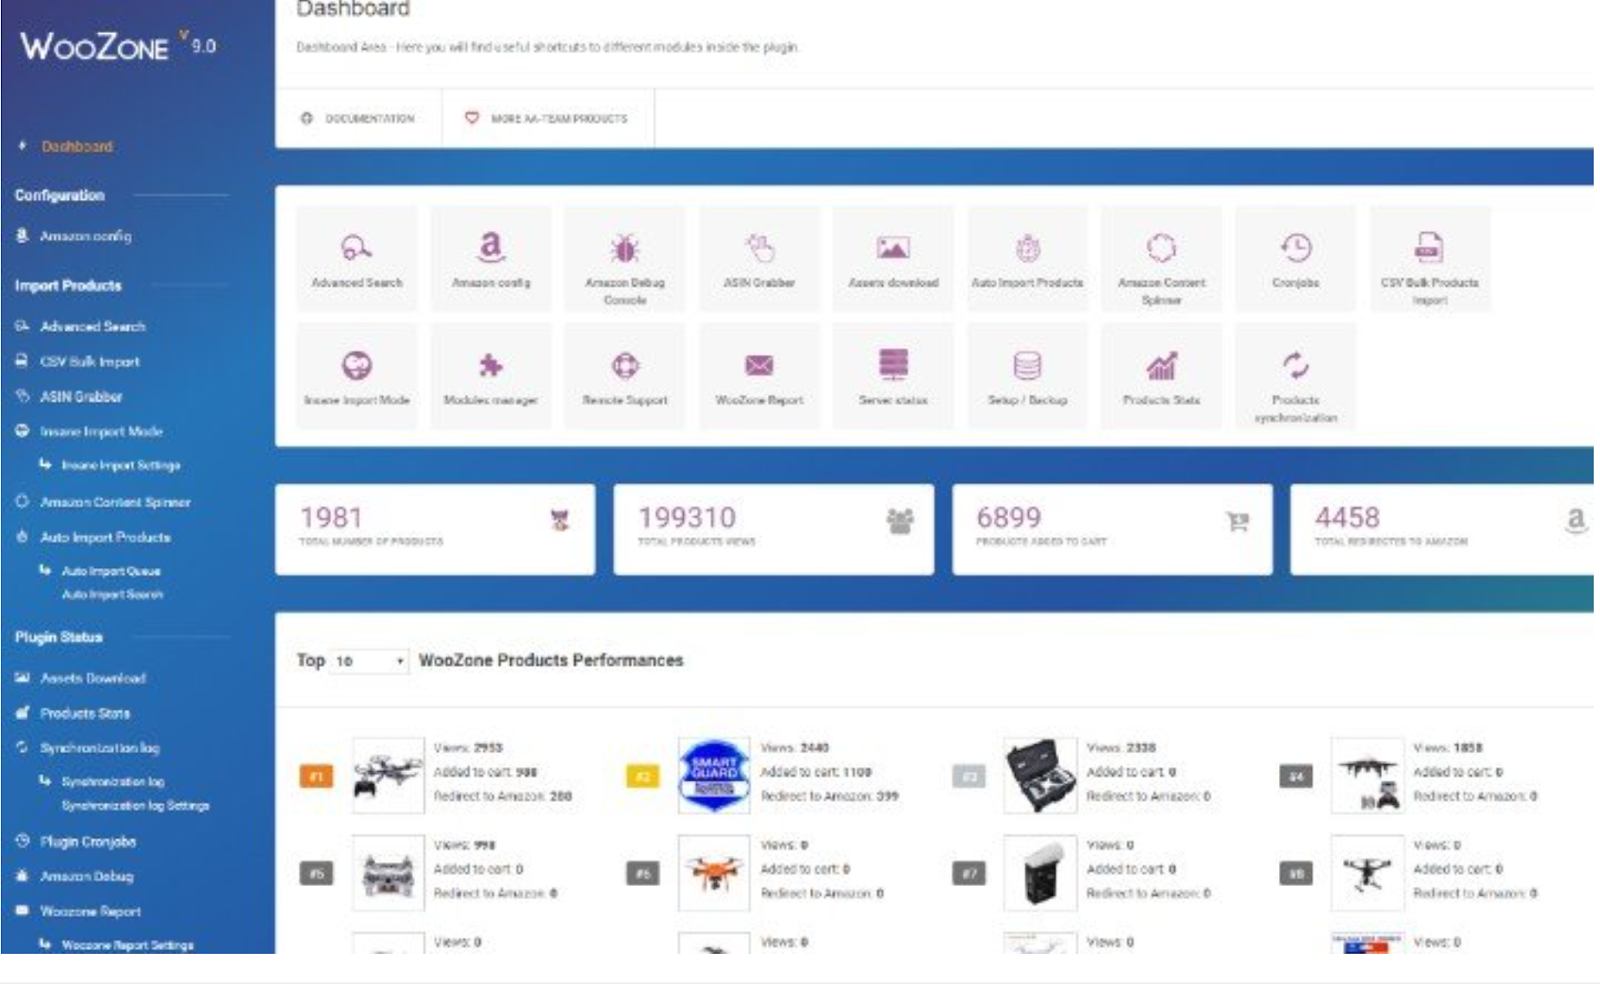This screenshot has width=1600, height=984.
Task: Open Synchronization log Settings sub-item
Action: pos(135,805)
